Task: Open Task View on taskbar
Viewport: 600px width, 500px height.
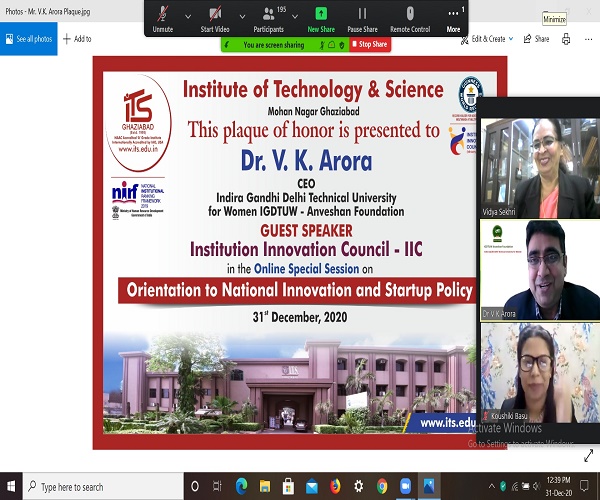Action: click(x=217, y=487)
